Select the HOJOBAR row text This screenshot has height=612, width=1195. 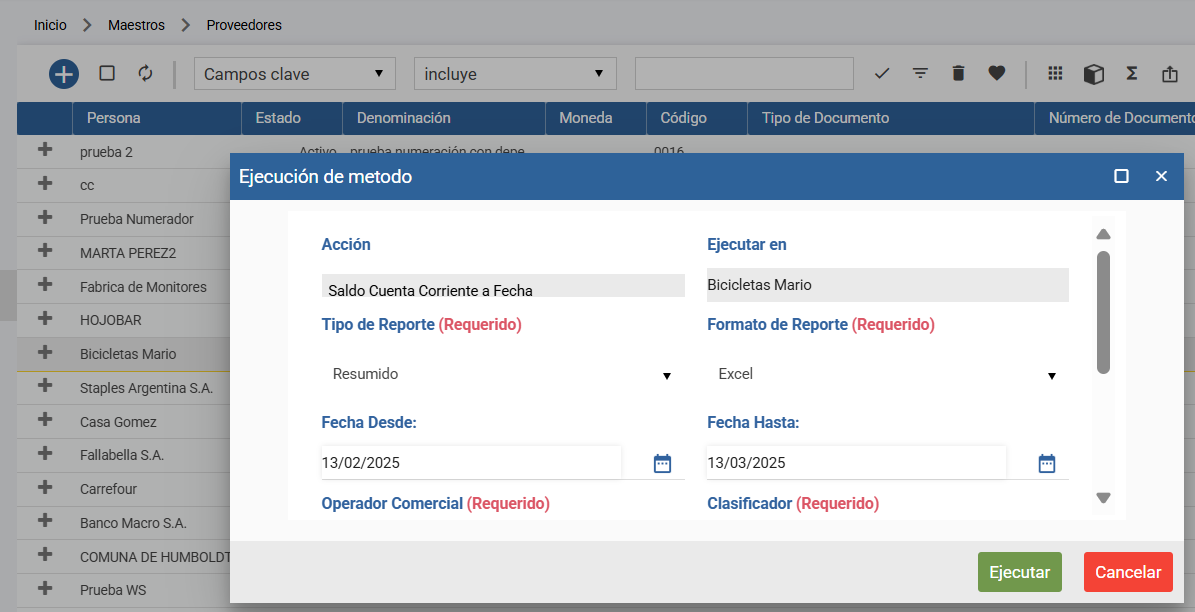(111, 320)
